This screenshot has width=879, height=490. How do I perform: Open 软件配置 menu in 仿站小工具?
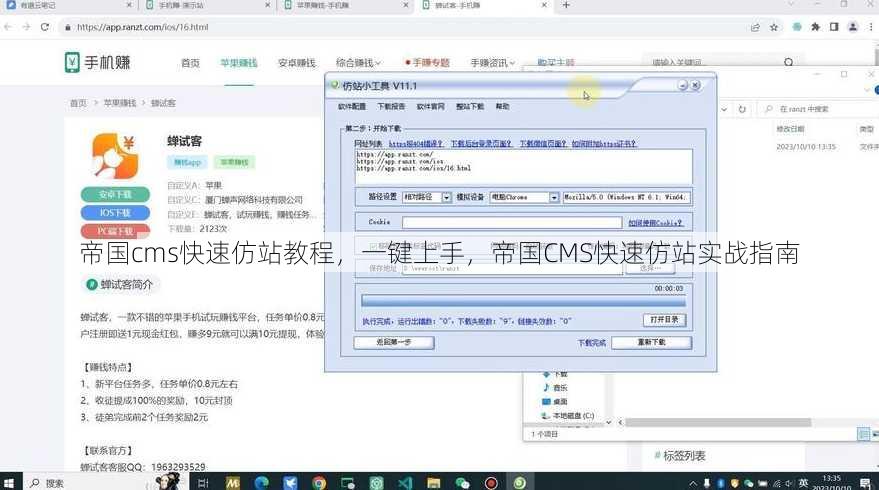point(351,107)
